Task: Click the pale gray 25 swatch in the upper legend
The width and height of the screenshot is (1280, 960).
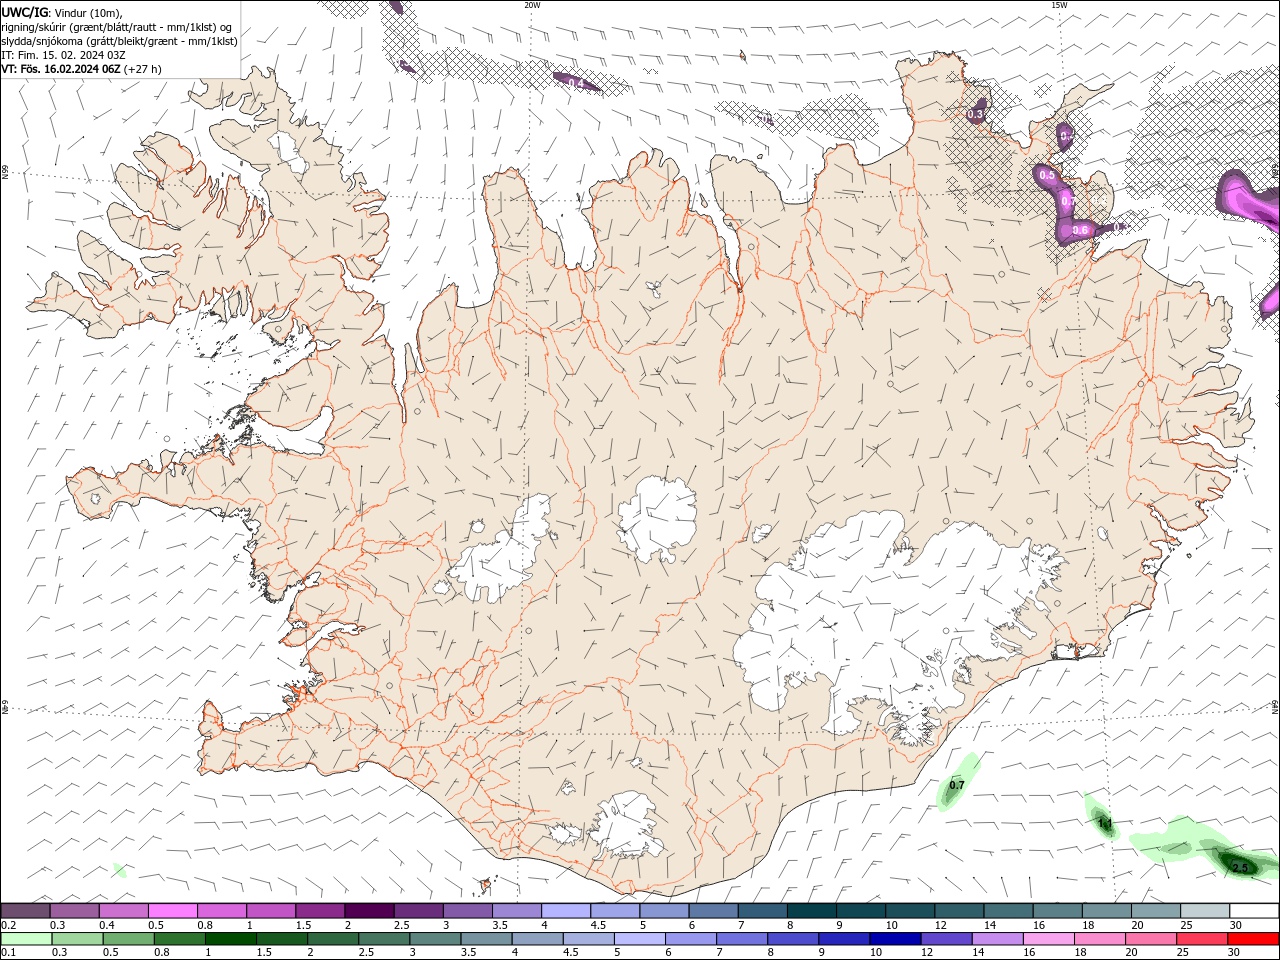Action: coord(1205,911)
